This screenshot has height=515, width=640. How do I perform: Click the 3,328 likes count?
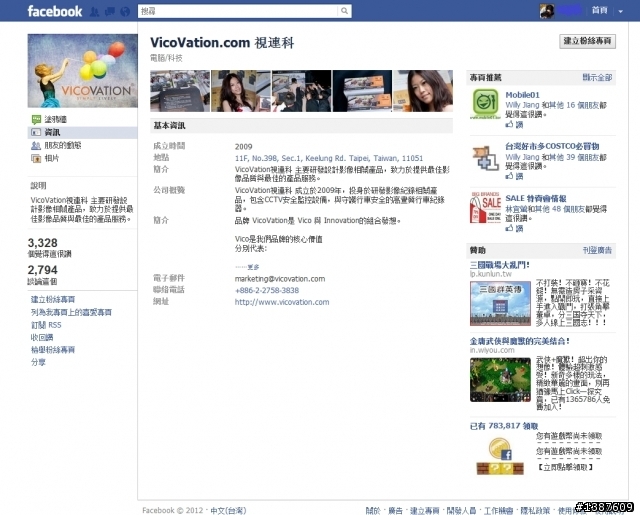tap(42, 243)
